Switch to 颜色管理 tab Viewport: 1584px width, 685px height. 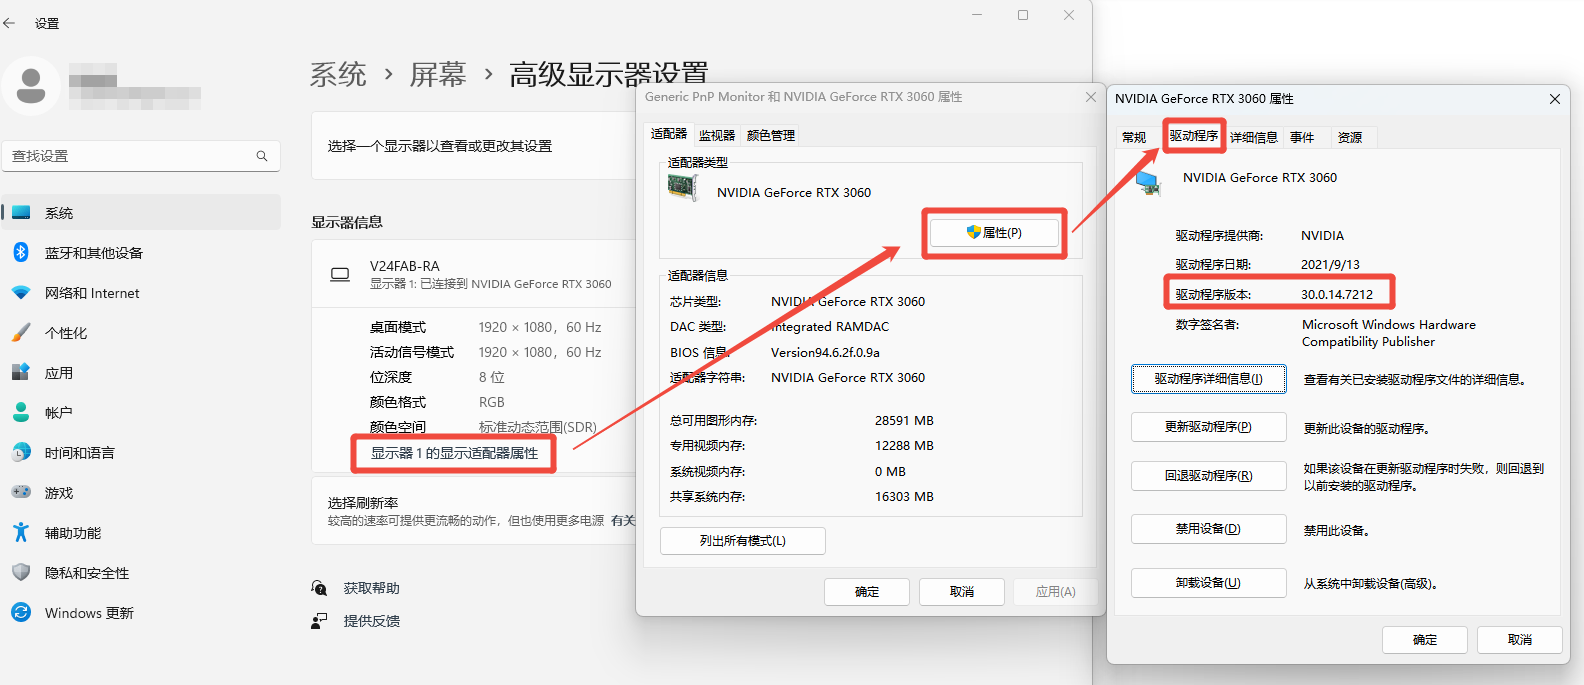coord(771,135)
